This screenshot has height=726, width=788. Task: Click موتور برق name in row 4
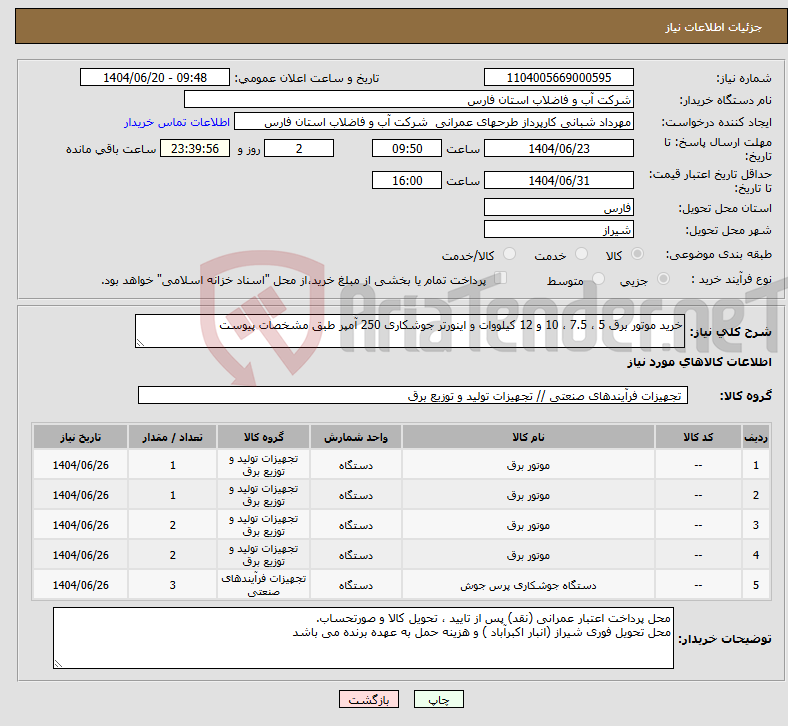click(x=528, y=556)
